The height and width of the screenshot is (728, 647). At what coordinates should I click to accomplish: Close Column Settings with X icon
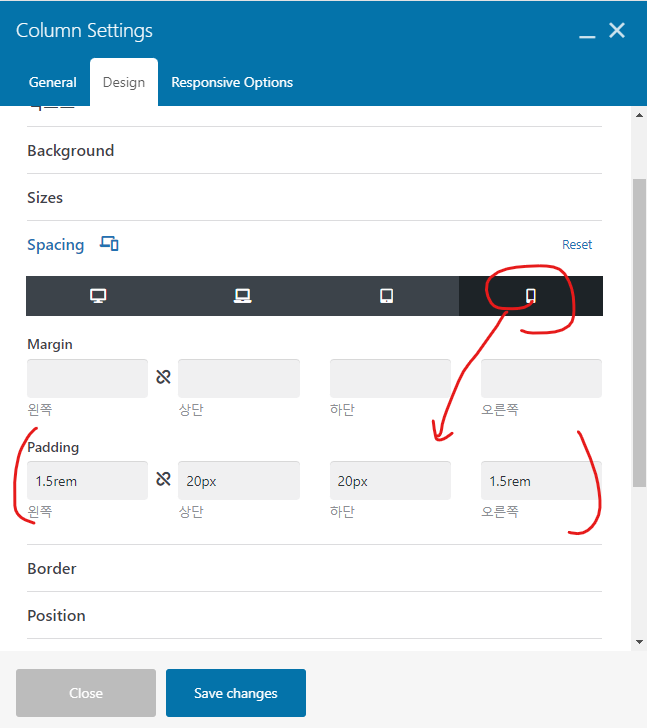(617, 31)
